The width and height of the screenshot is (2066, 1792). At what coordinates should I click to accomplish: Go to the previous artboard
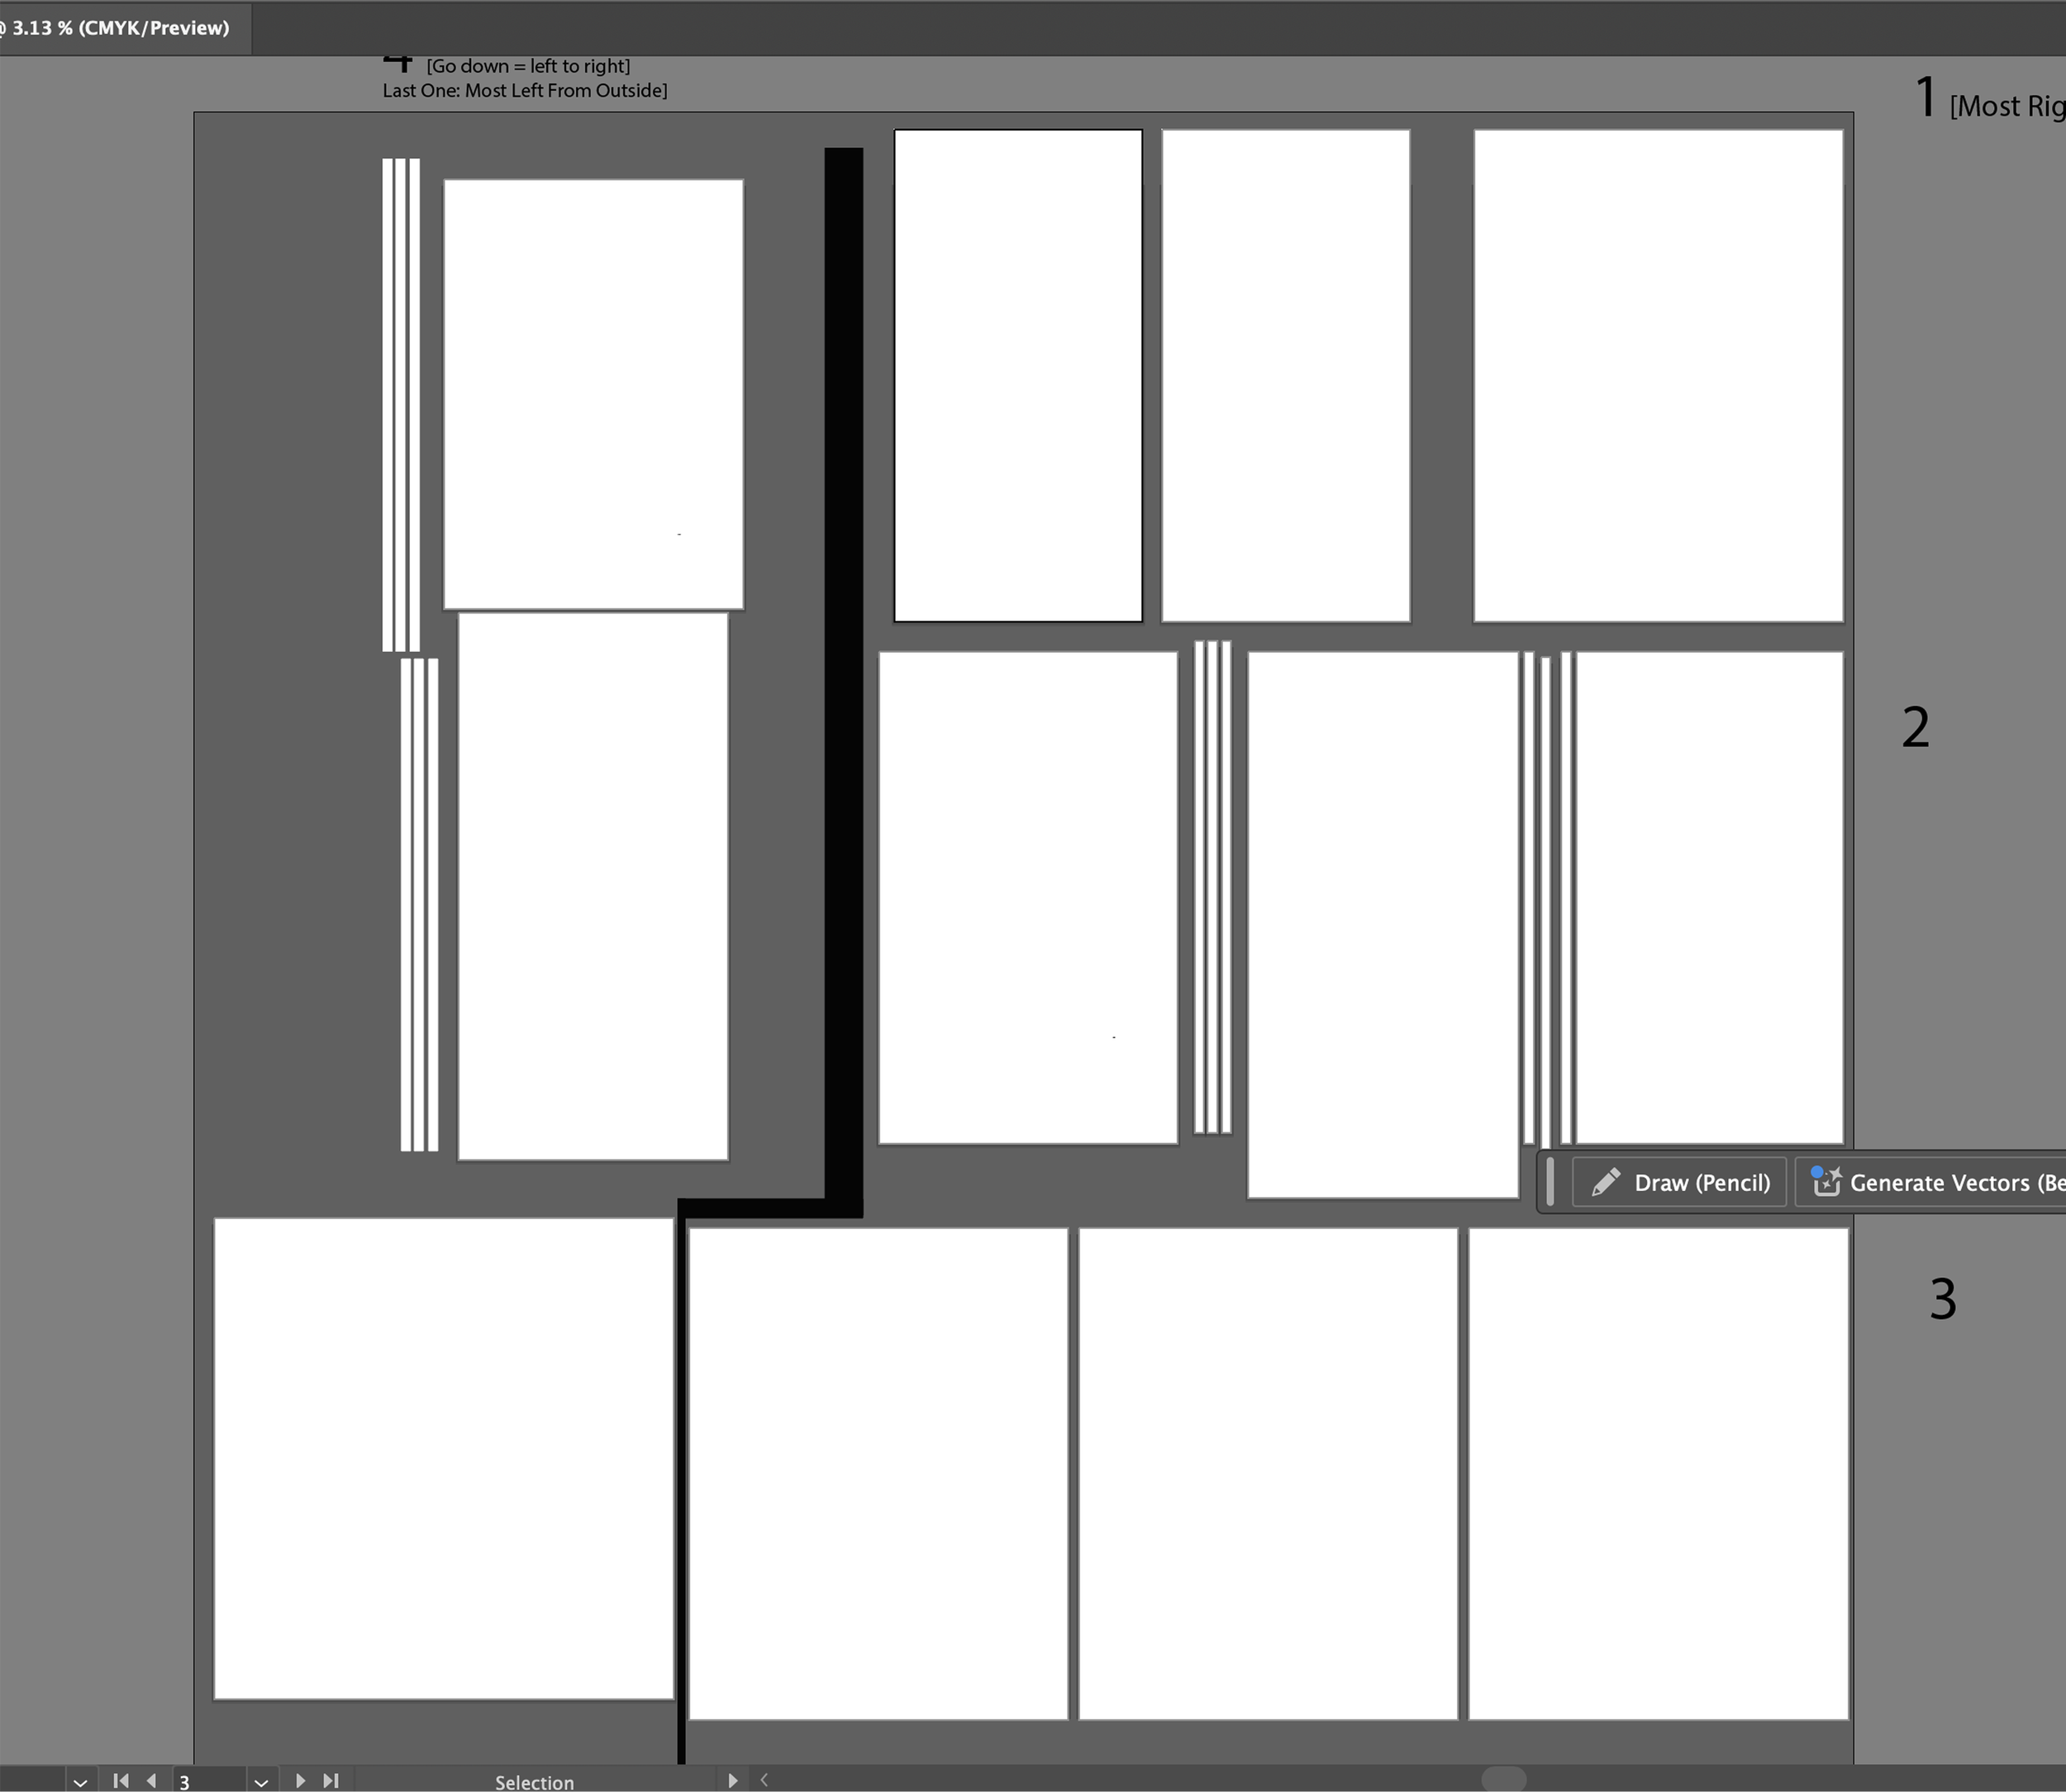pyautogui.click(x=152, y=1780)
